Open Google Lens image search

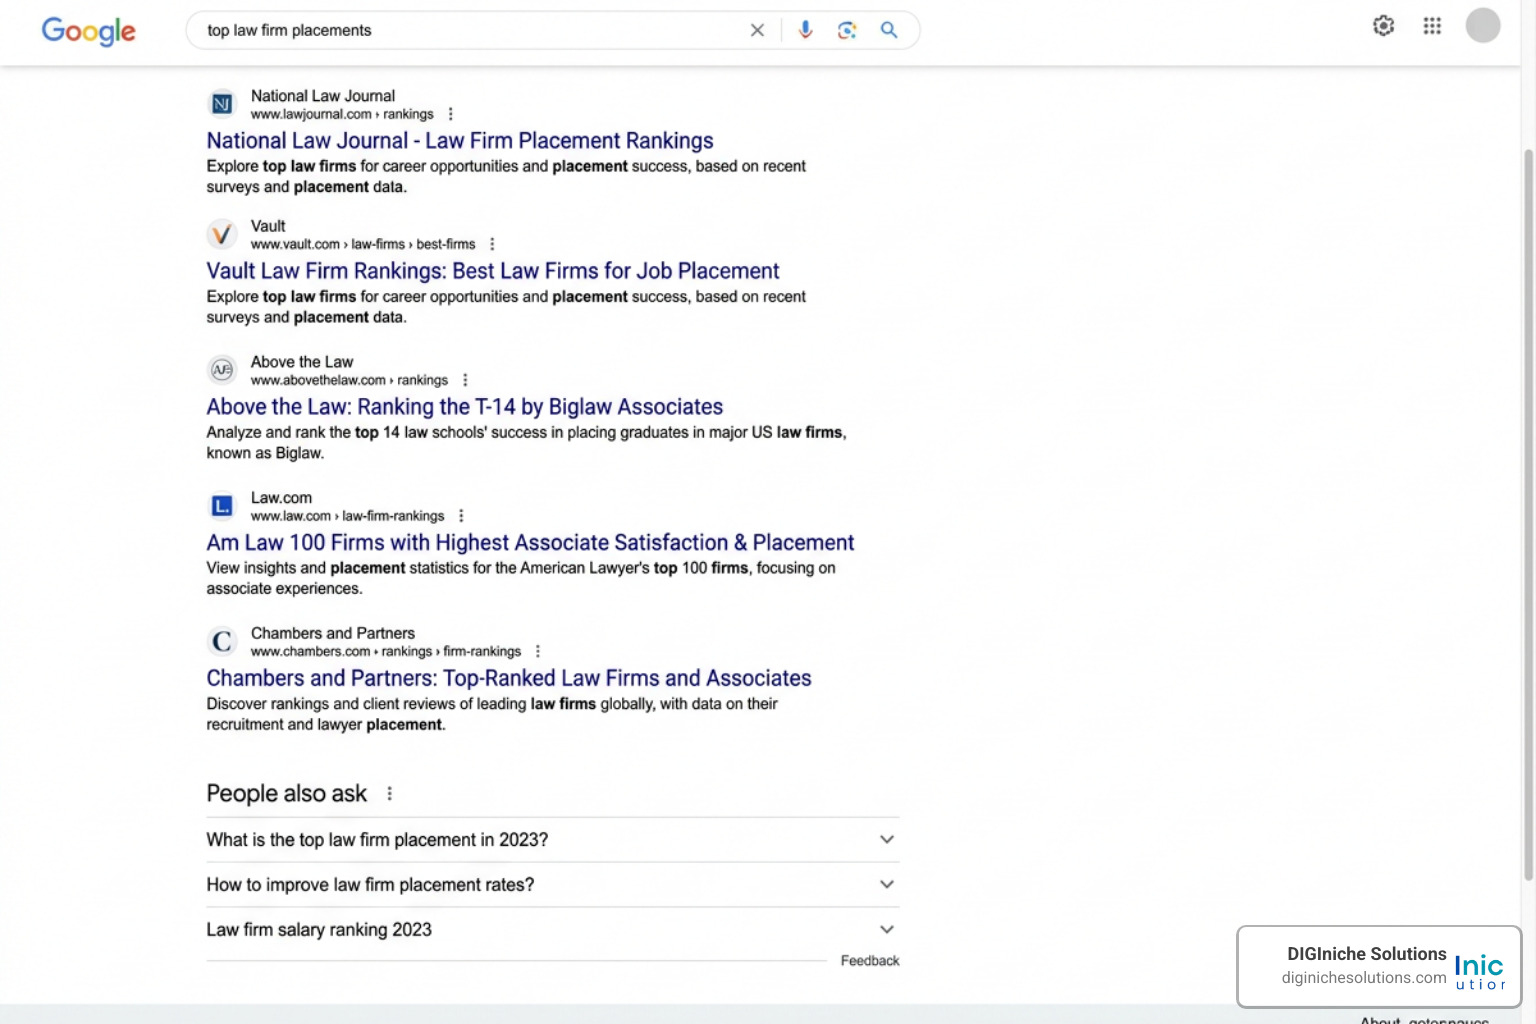pyautogui.click(x=847, y=30)
